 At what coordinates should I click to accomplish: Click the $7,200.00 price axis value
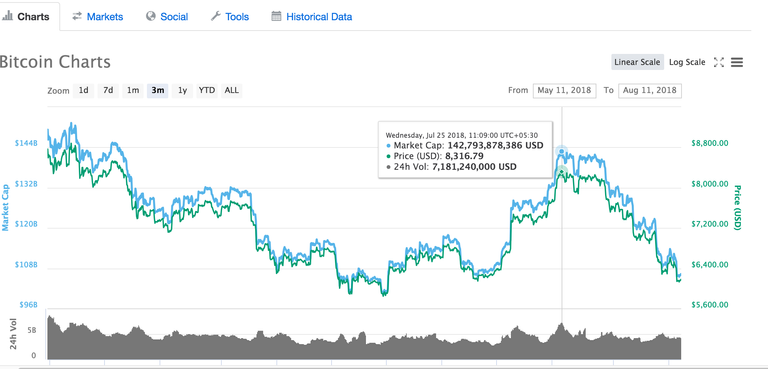point(710,224)
